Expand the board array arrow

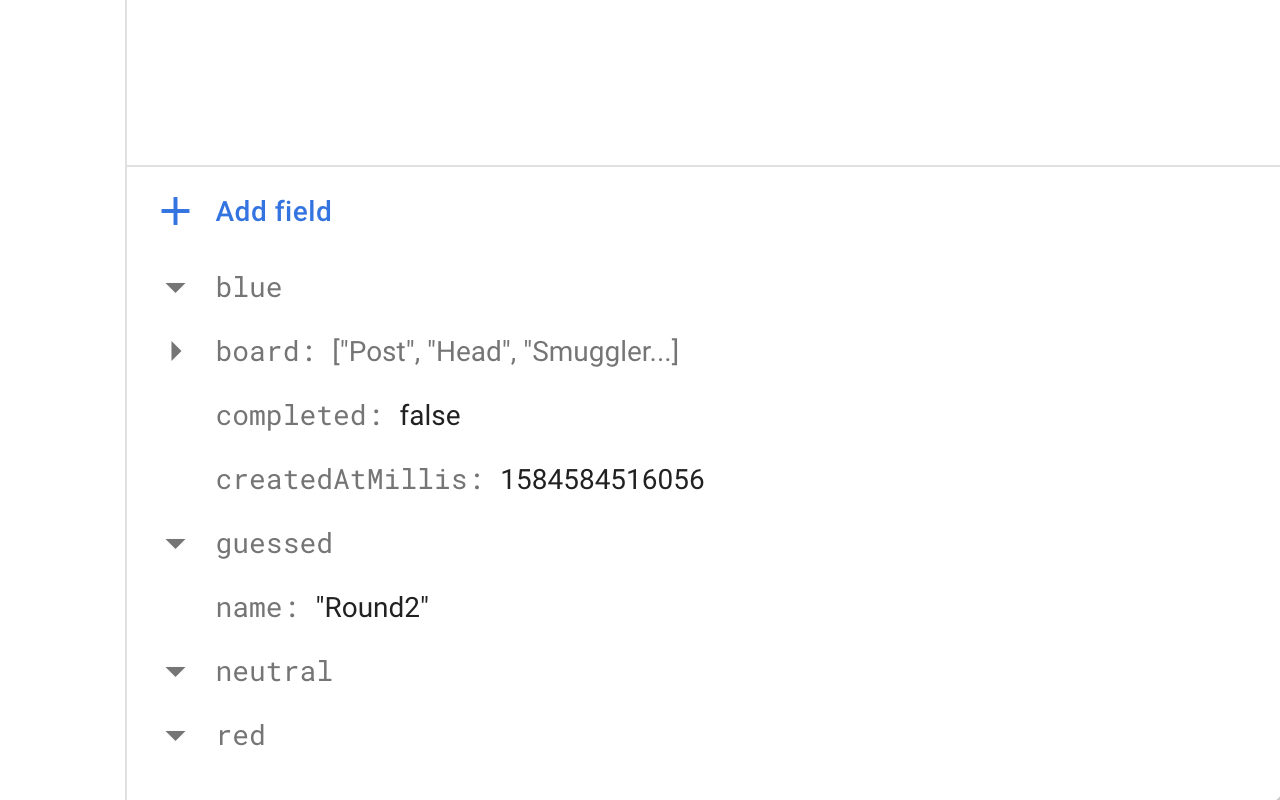click(x=176, y=351)
